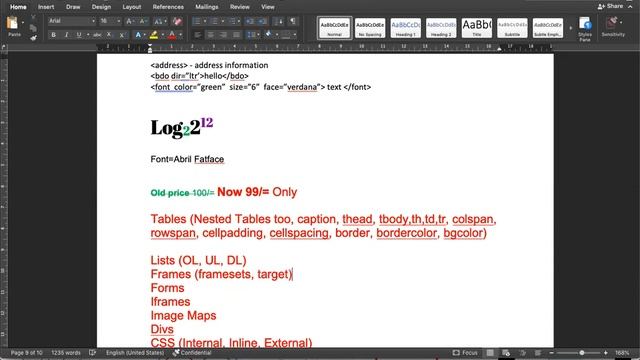Apply subscript formatting
The width and height of the screenshot is (640, 360).
(x=109, y=35)
